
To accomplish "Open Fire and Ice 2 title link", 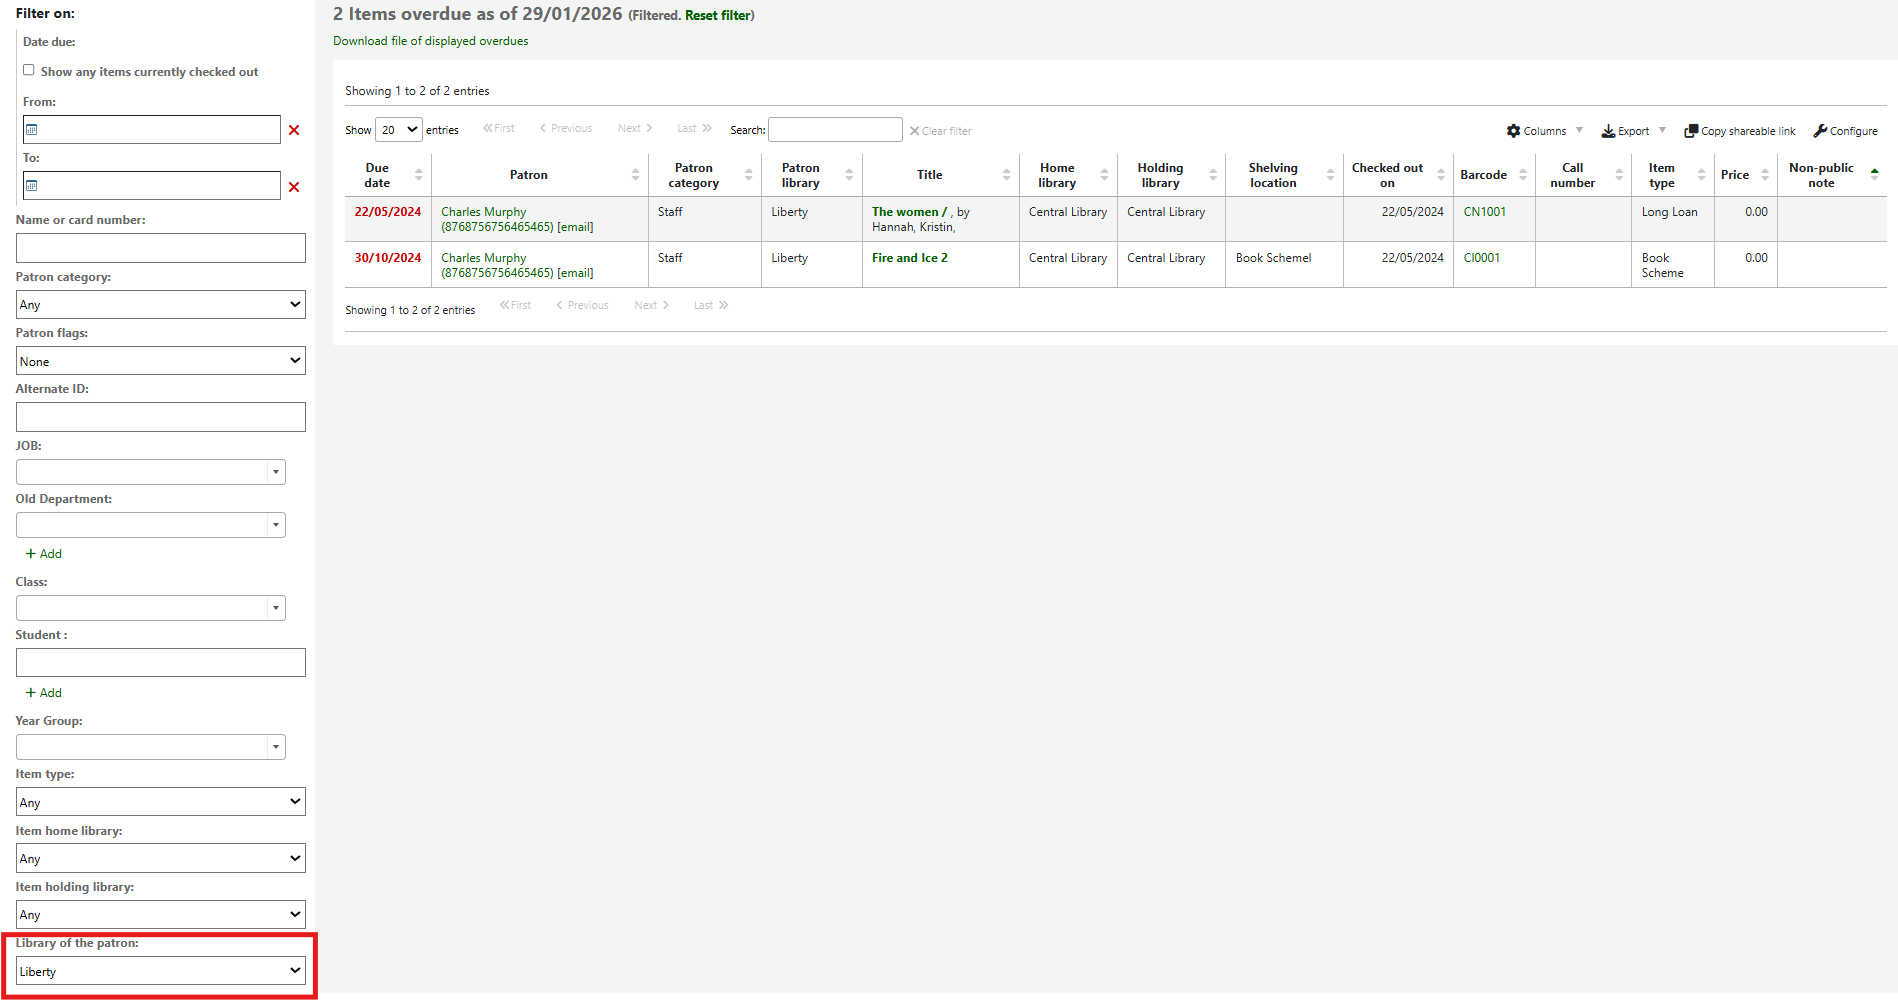I will tap(910, 258).
